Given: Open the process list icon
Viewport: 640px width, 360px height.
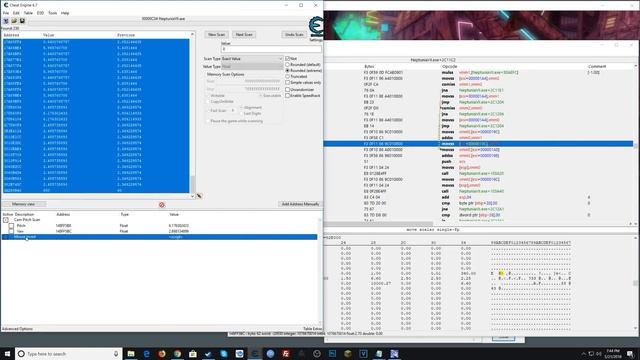Looking at the screenshot, I should pos(6,21).
